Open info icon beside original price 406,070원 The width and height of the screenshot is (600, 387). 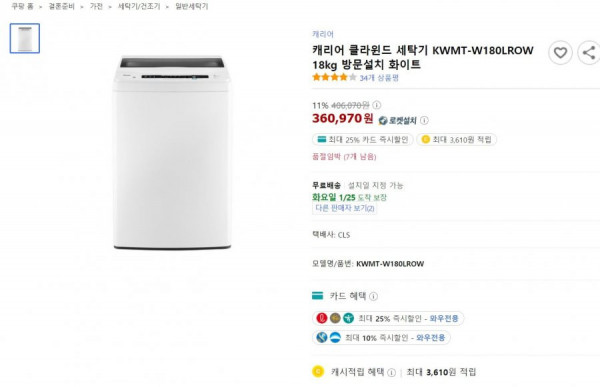click(x=377, y=105)
